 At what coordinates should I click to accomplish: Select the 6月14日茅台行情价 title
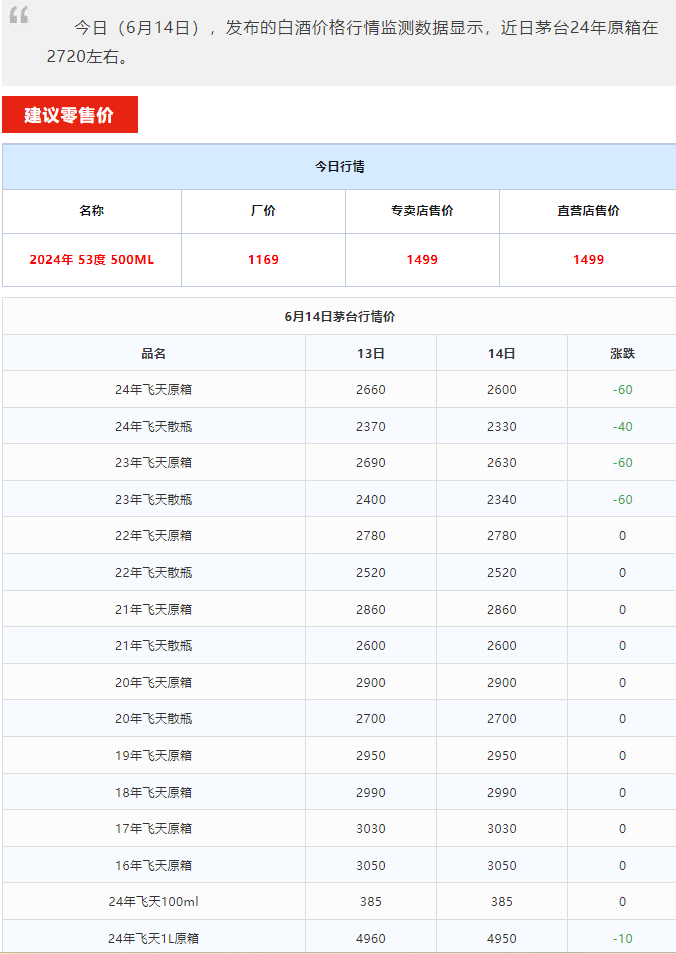click(340, 316)
